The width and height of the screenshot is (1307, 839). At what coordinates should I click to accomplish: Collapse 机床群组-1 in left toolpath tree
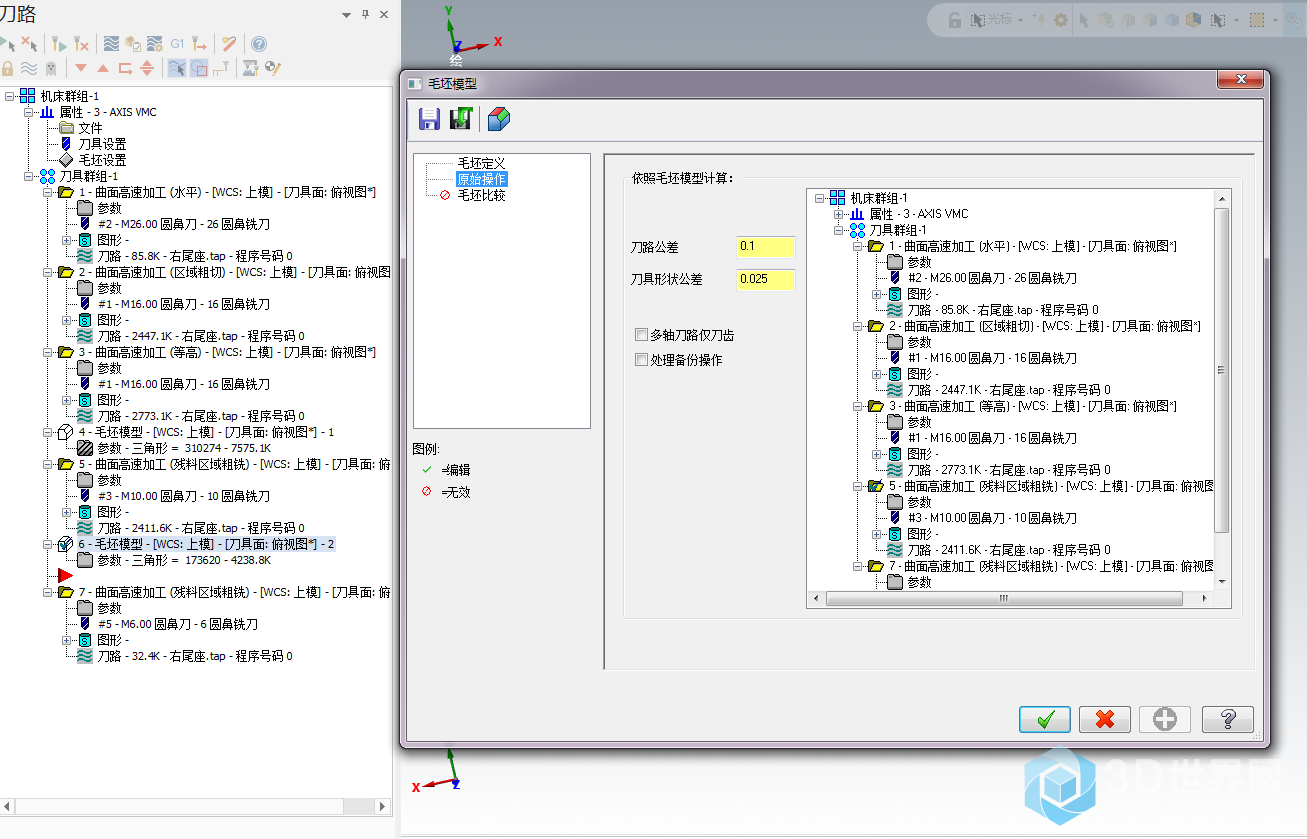(x=10, y=96)
